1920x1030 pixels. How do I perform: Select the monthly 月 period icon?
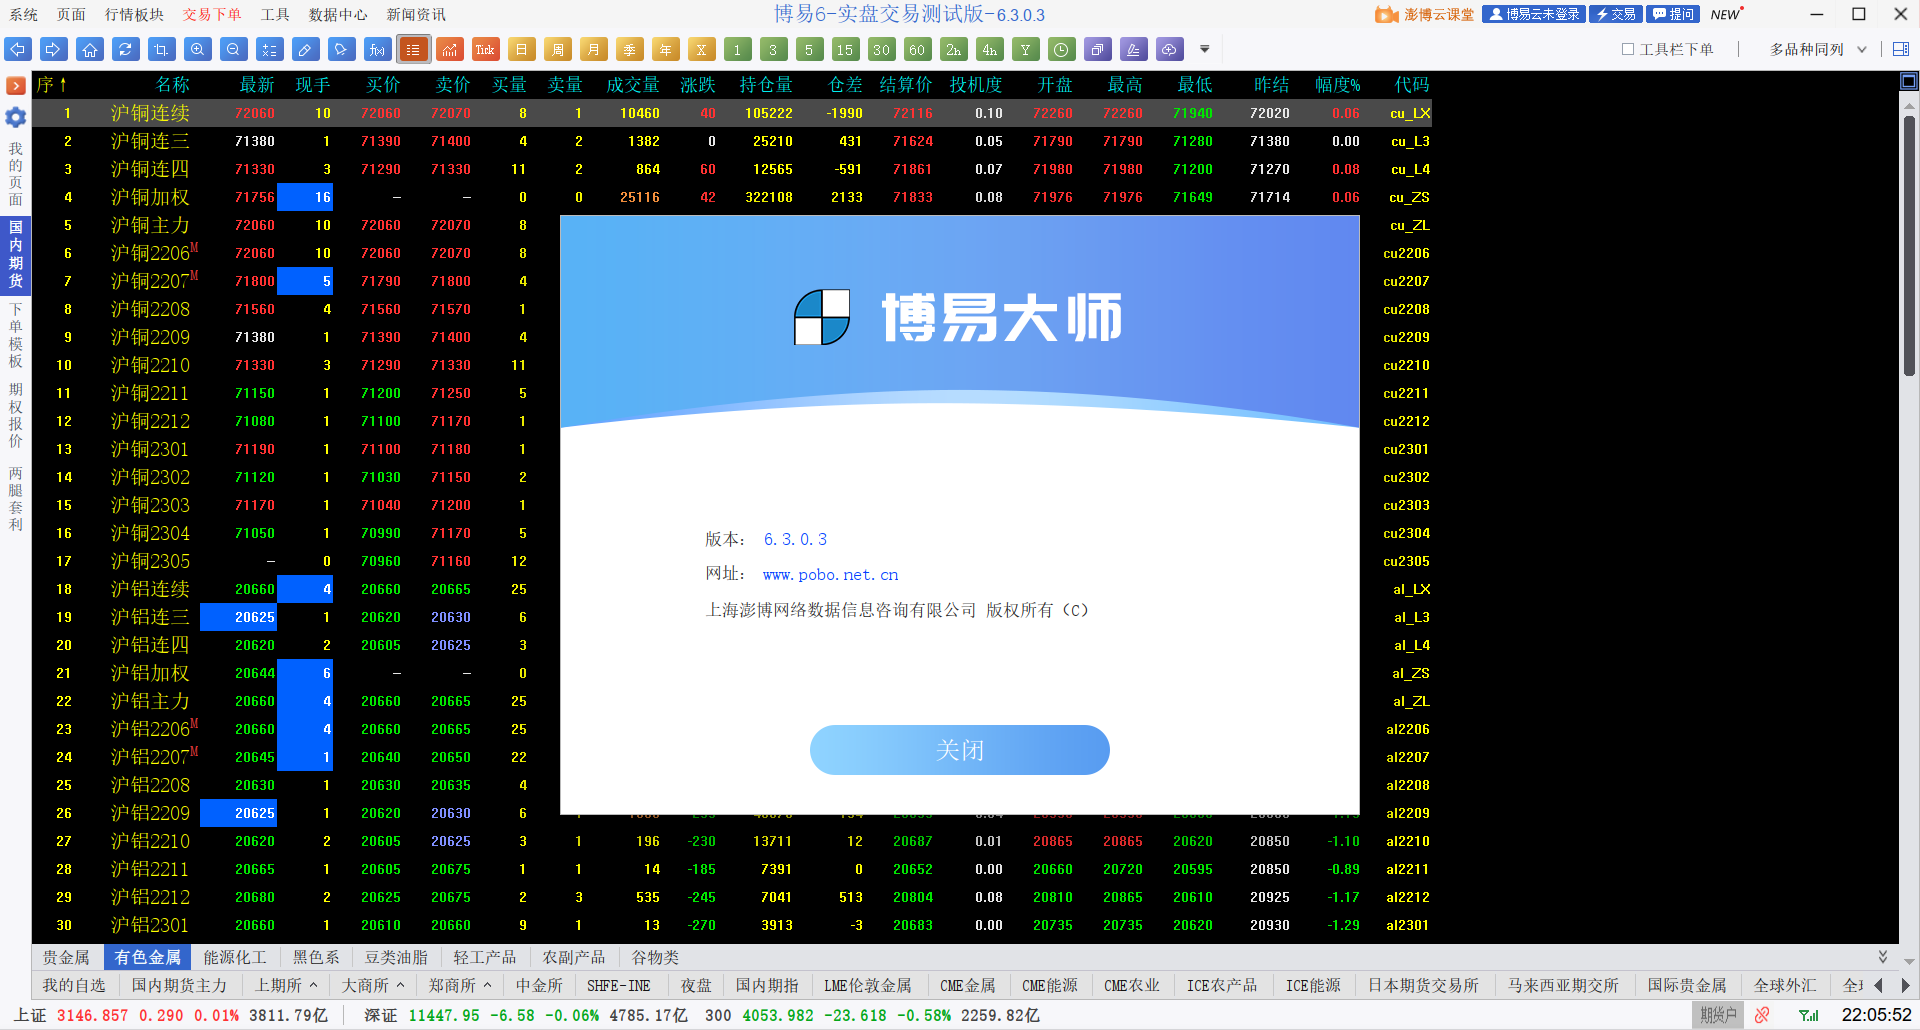[594, 48]
